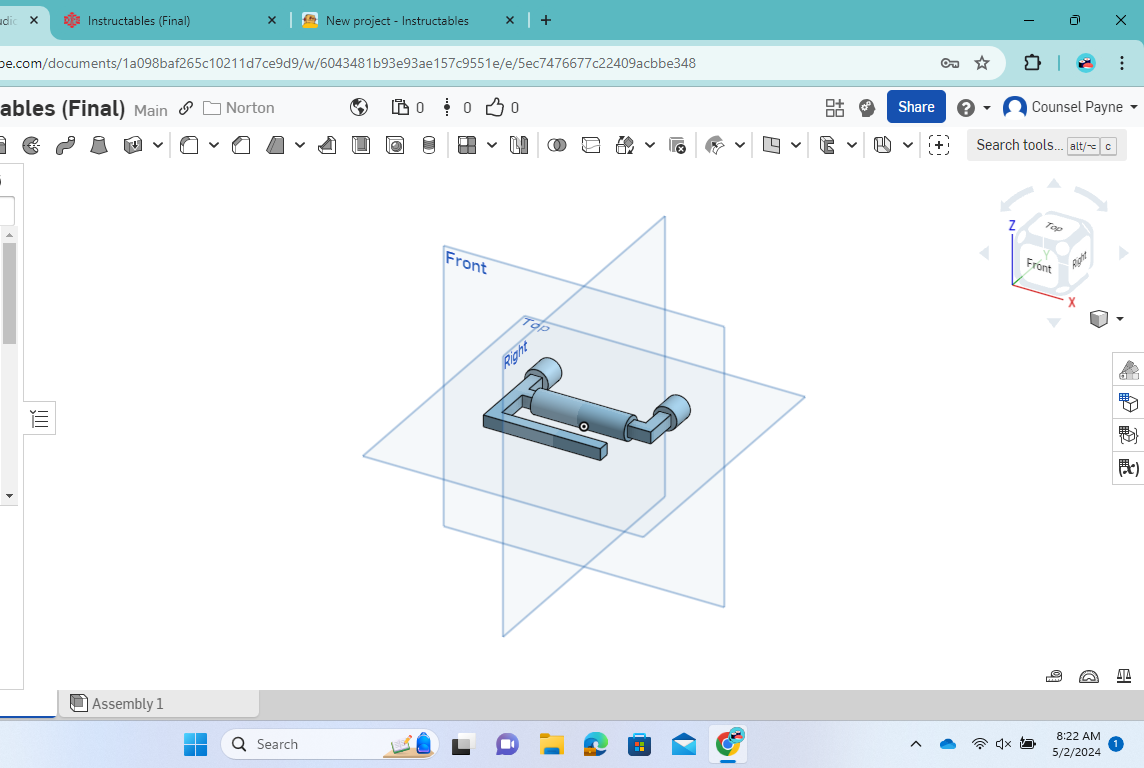Click the Mass properties scale icon
This screenshot has width=1144, height=768.
click(1124, 676)
